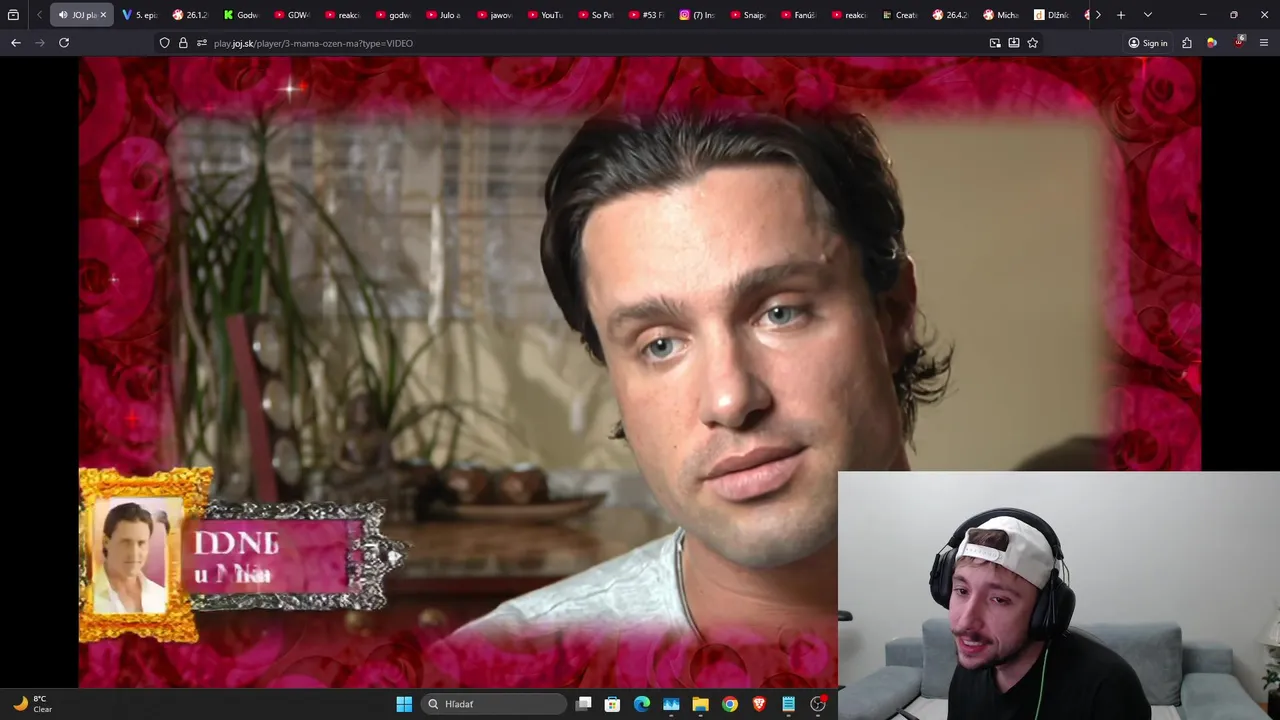
Task: Close the JOJ play tab
Action: click(102, 15)
